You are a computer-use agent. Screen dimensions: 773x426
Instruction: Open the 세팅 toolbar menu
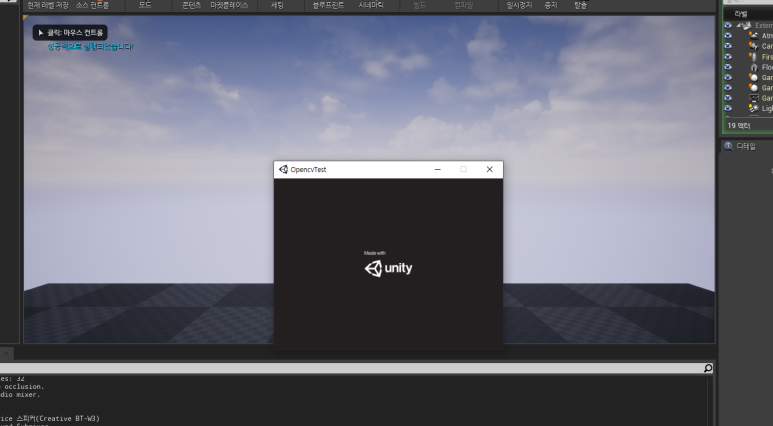pos(277,5)
